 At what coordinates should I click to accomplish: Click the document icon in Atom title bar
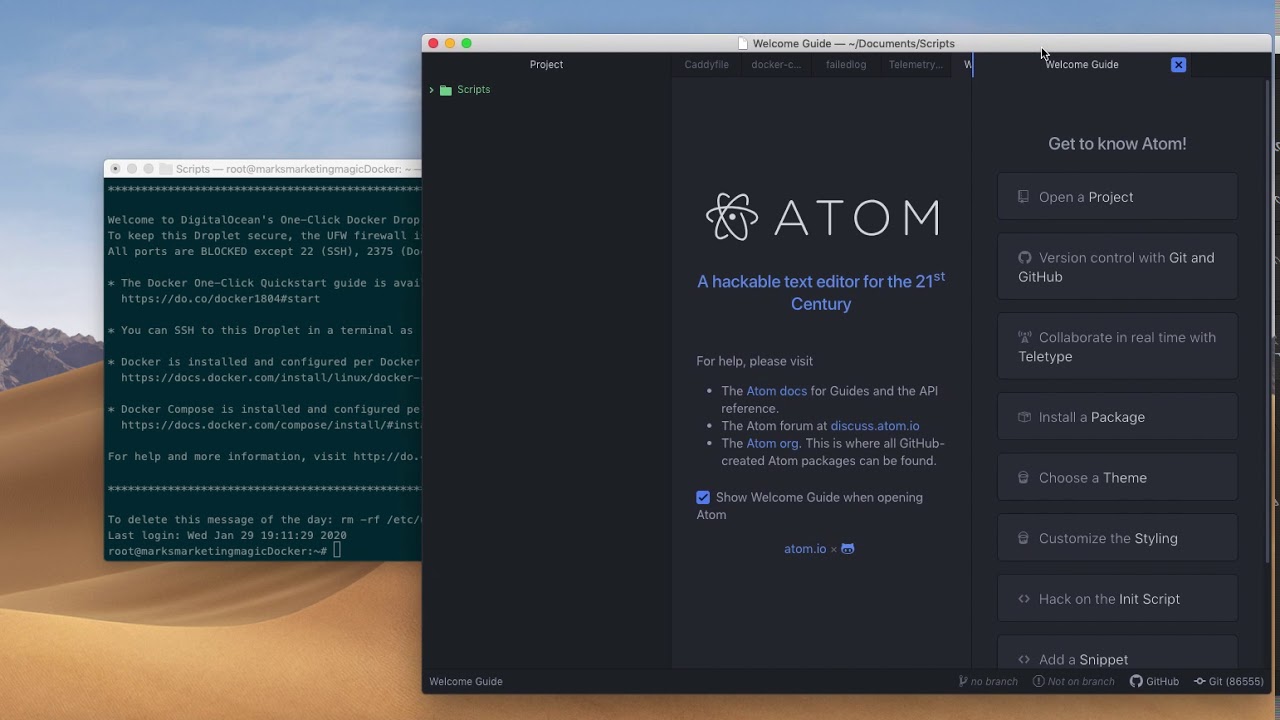[x=743, y=44]
